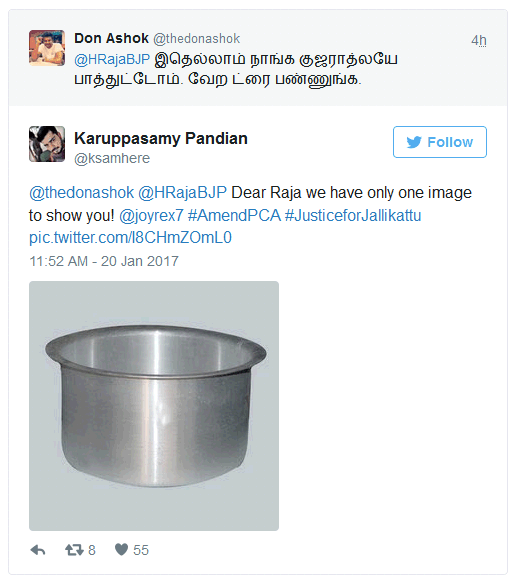Click the Karuppasamy Pandian display name

tap(161, 138)
